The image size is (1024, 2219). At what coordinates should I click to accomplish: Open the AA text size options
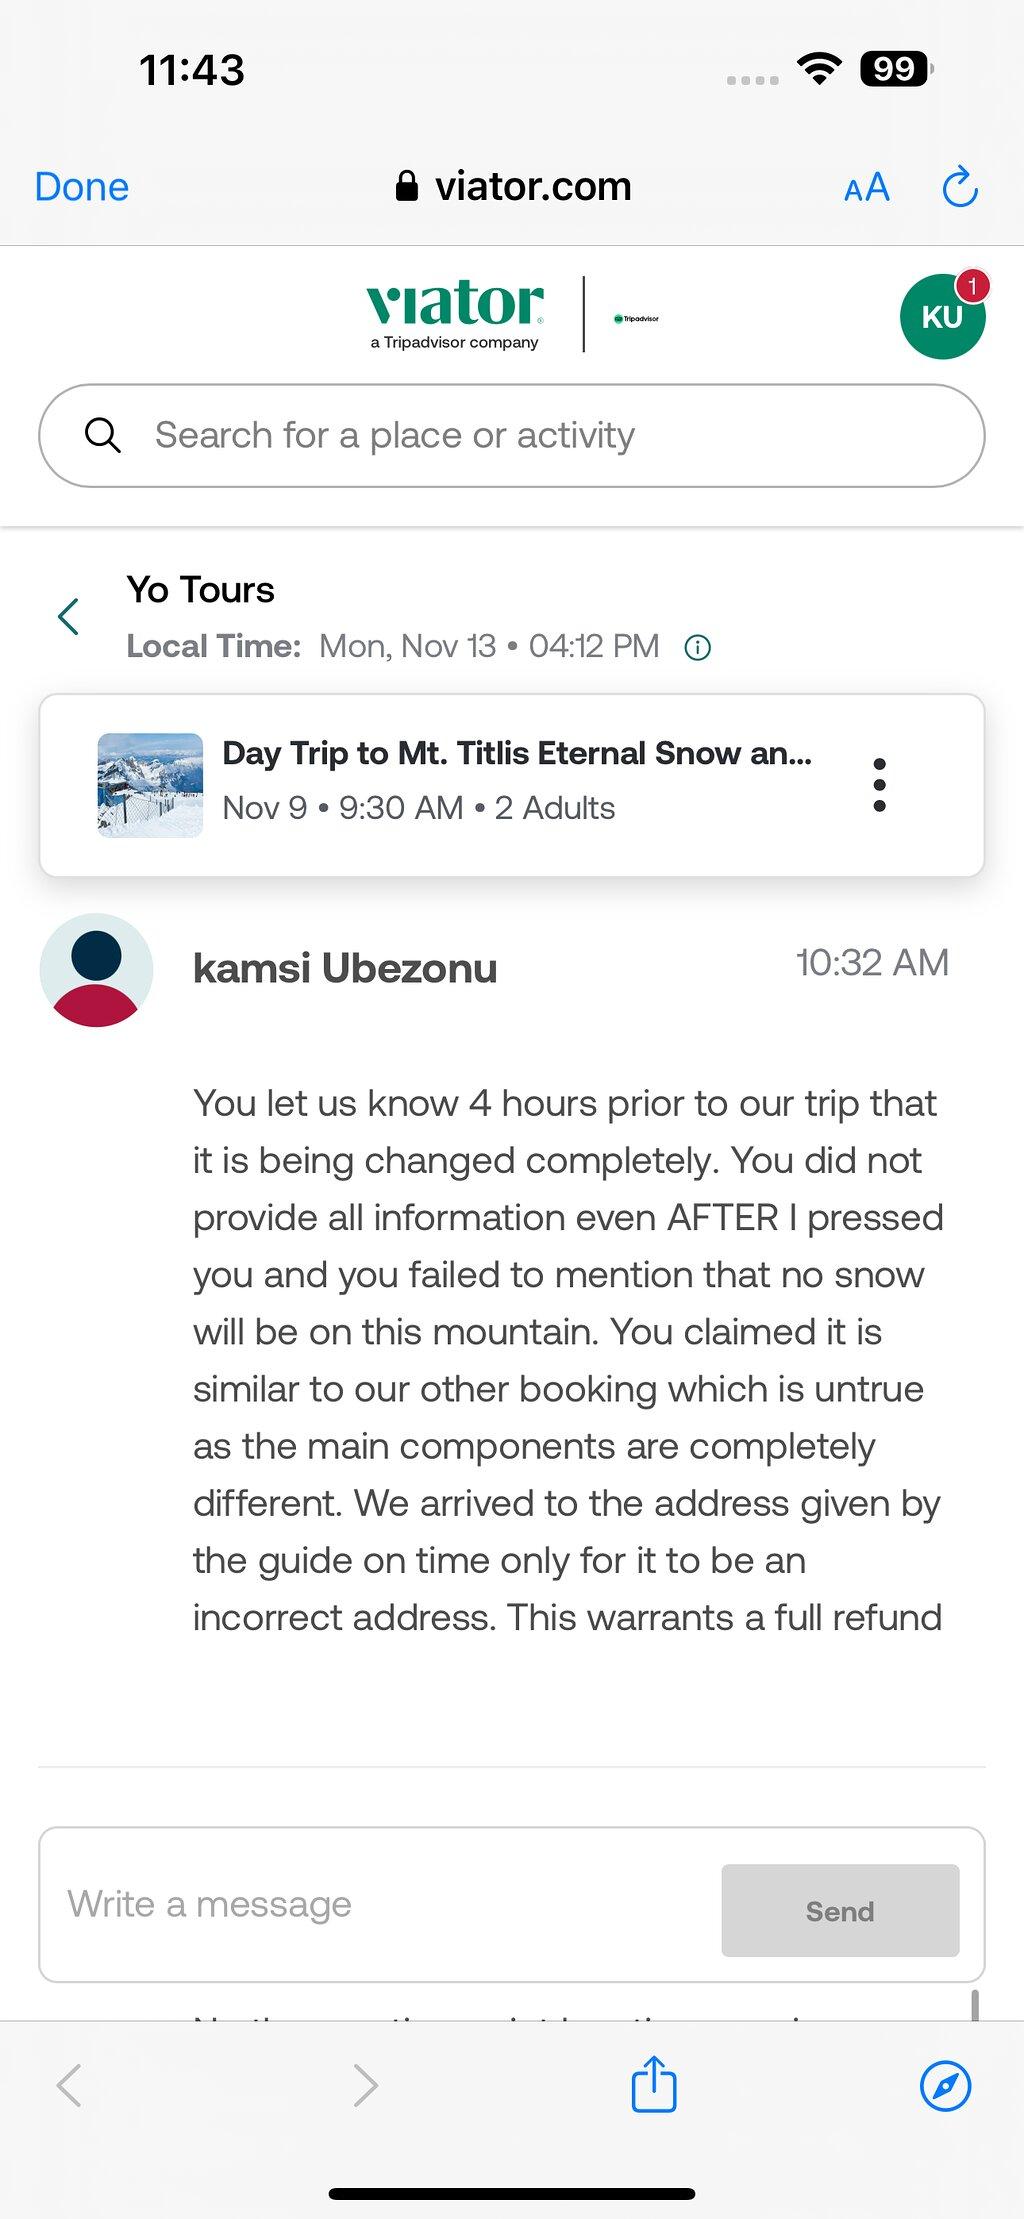click(x=866, y=187)
